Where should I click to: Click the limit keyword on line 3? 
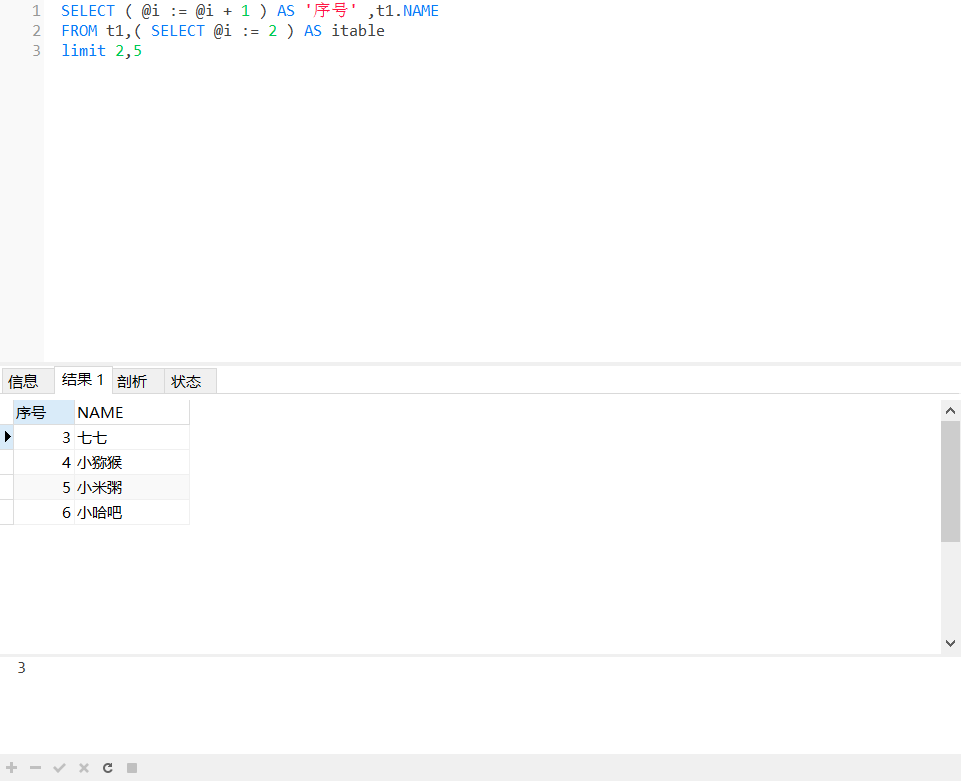(x=83, y=51)
